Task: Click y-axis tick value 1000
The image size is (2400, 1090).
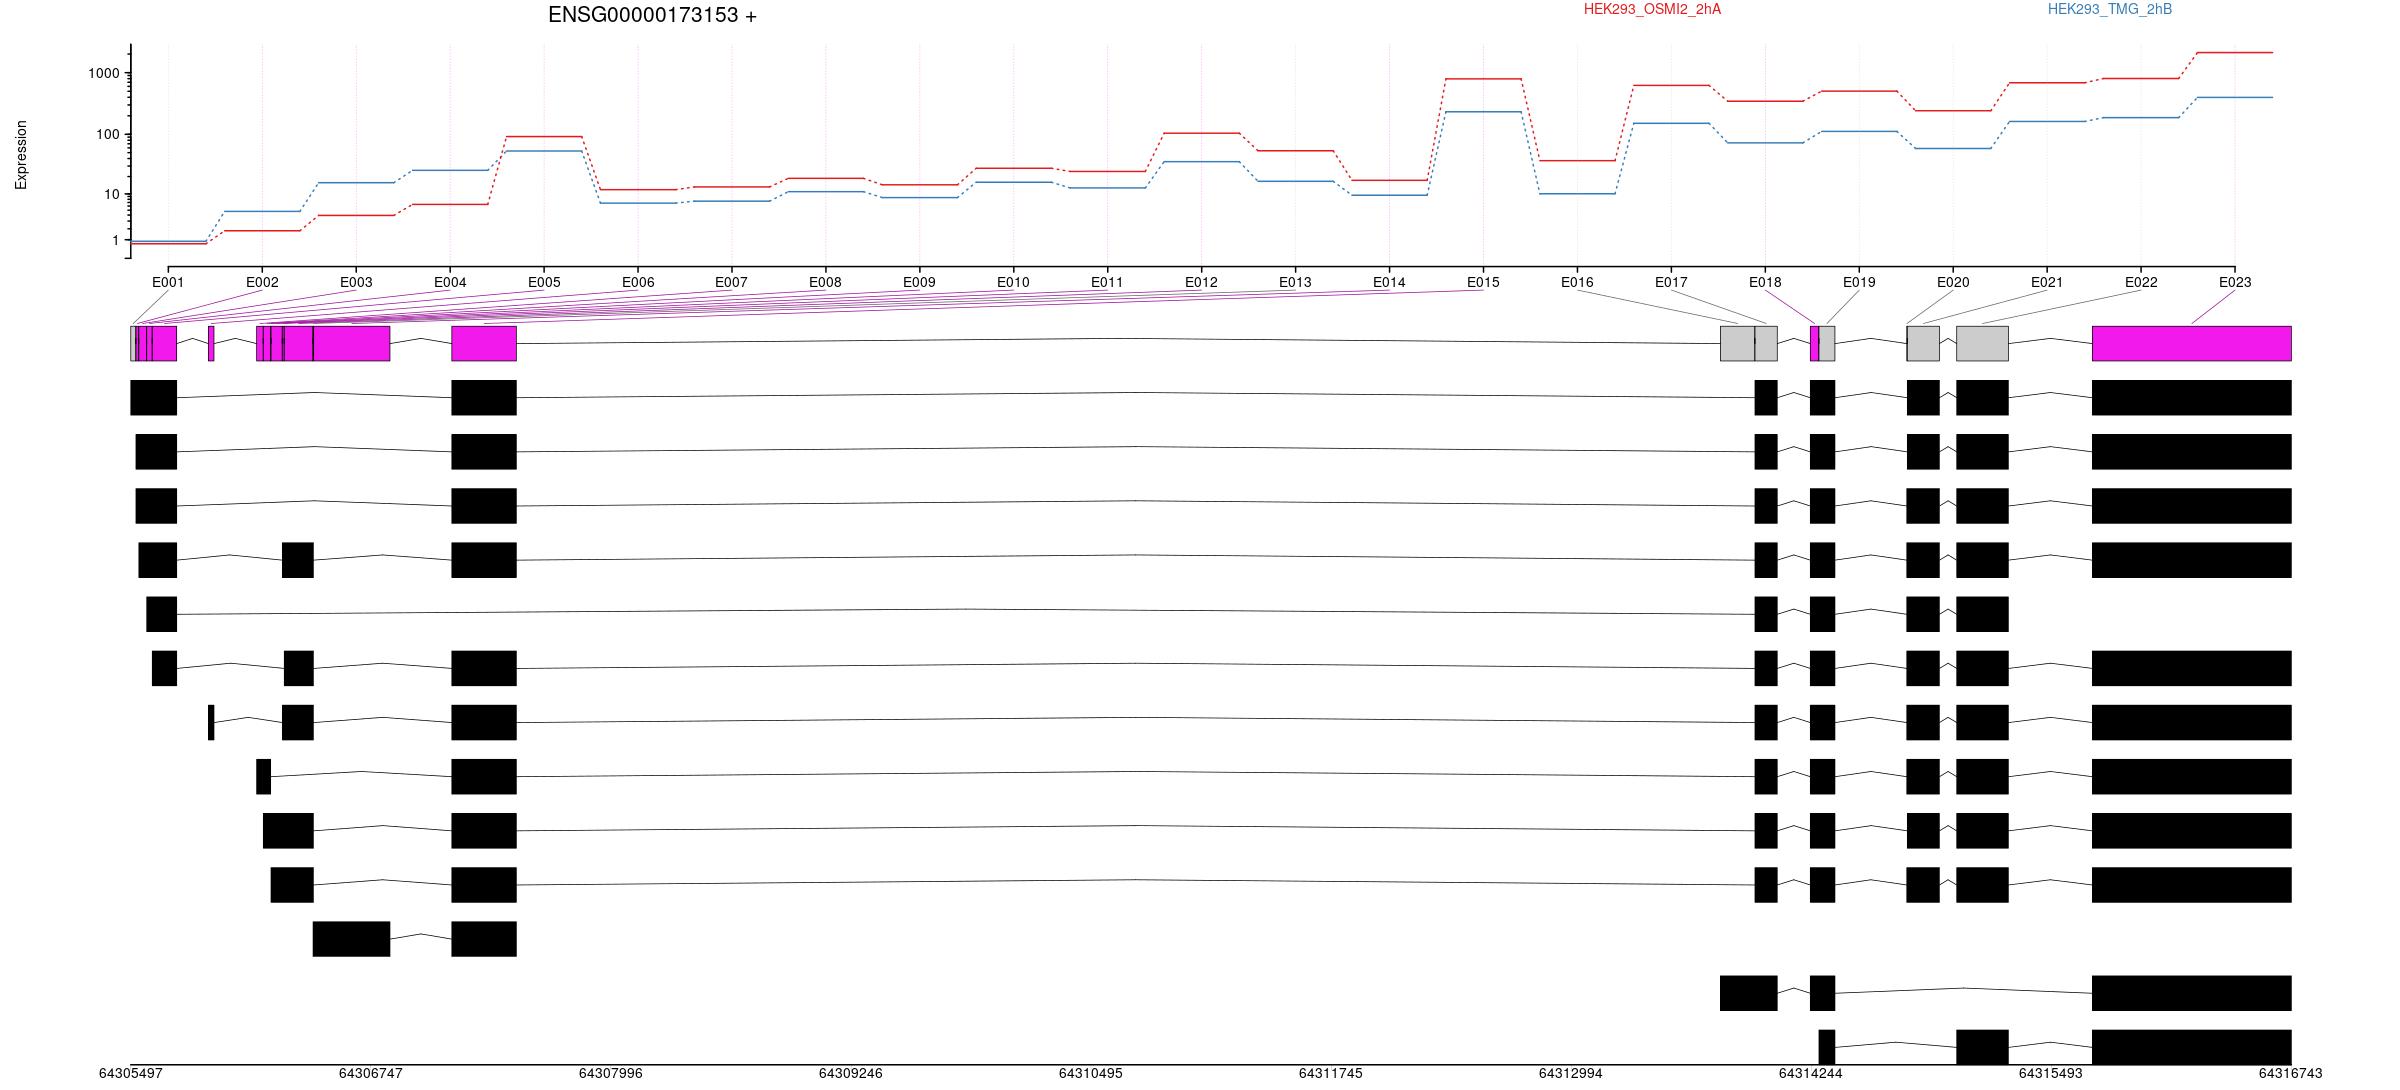Action: click(104, 73)
